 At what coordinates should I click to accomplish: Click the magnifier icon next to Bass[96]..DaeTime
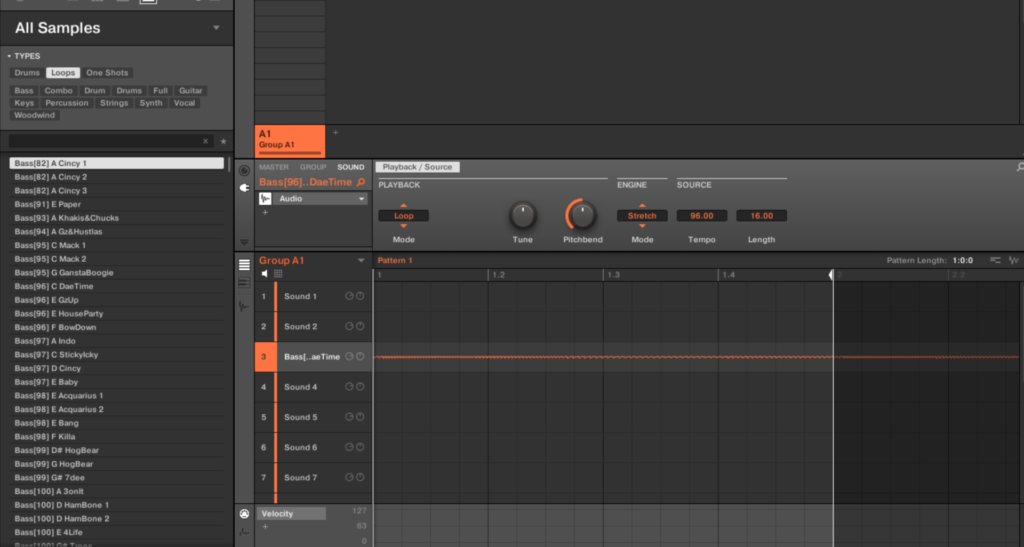[361, 183]
